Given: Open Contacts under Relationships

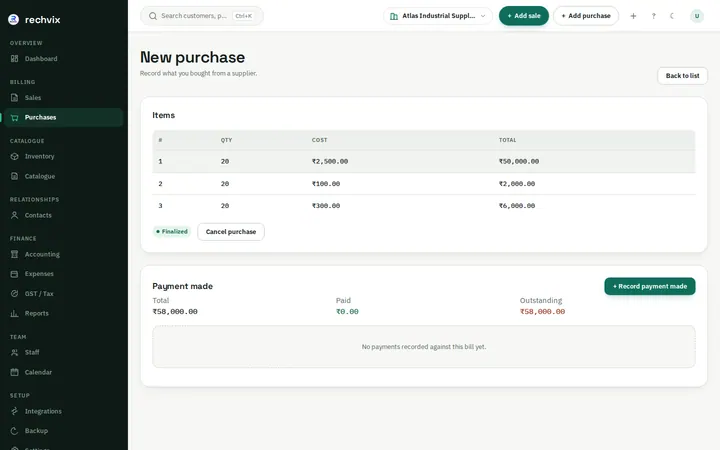Looking at the screenshot, I should click(x=64, y=215).
